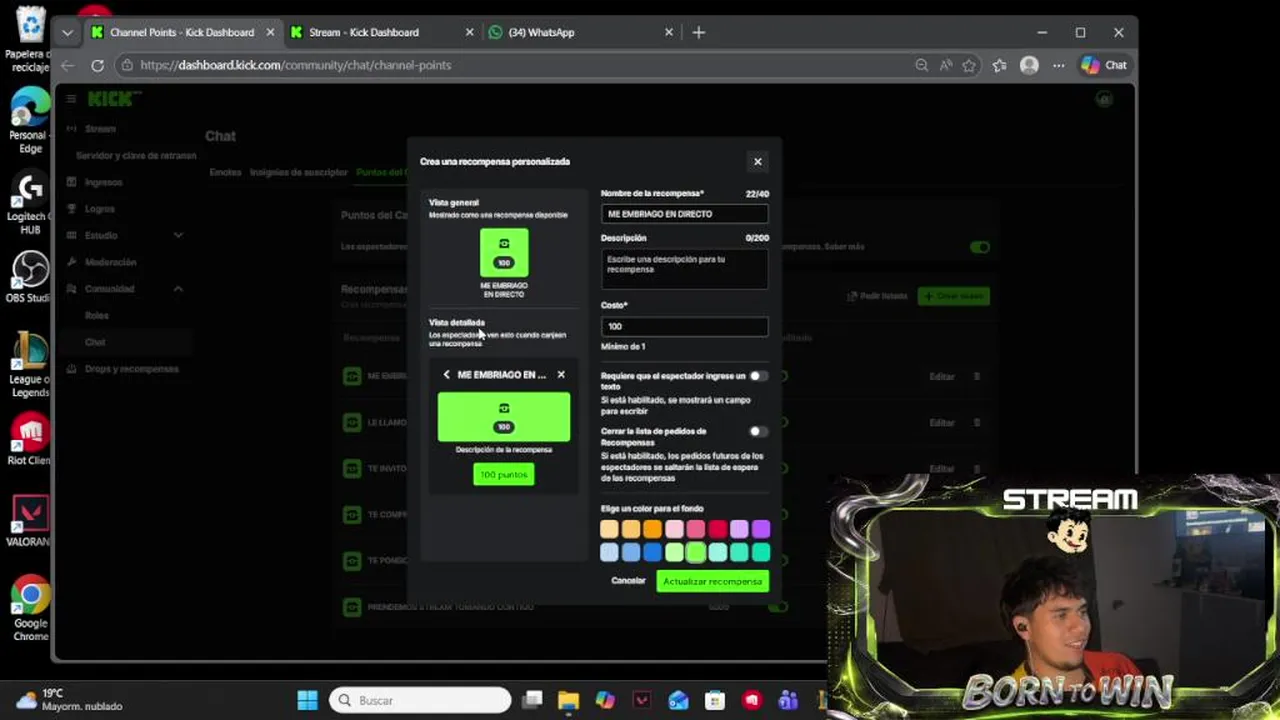Open the League of Legends desktop icon
Screen dimensions: 1280x720
pyautogui.click(x=30, y=364)
